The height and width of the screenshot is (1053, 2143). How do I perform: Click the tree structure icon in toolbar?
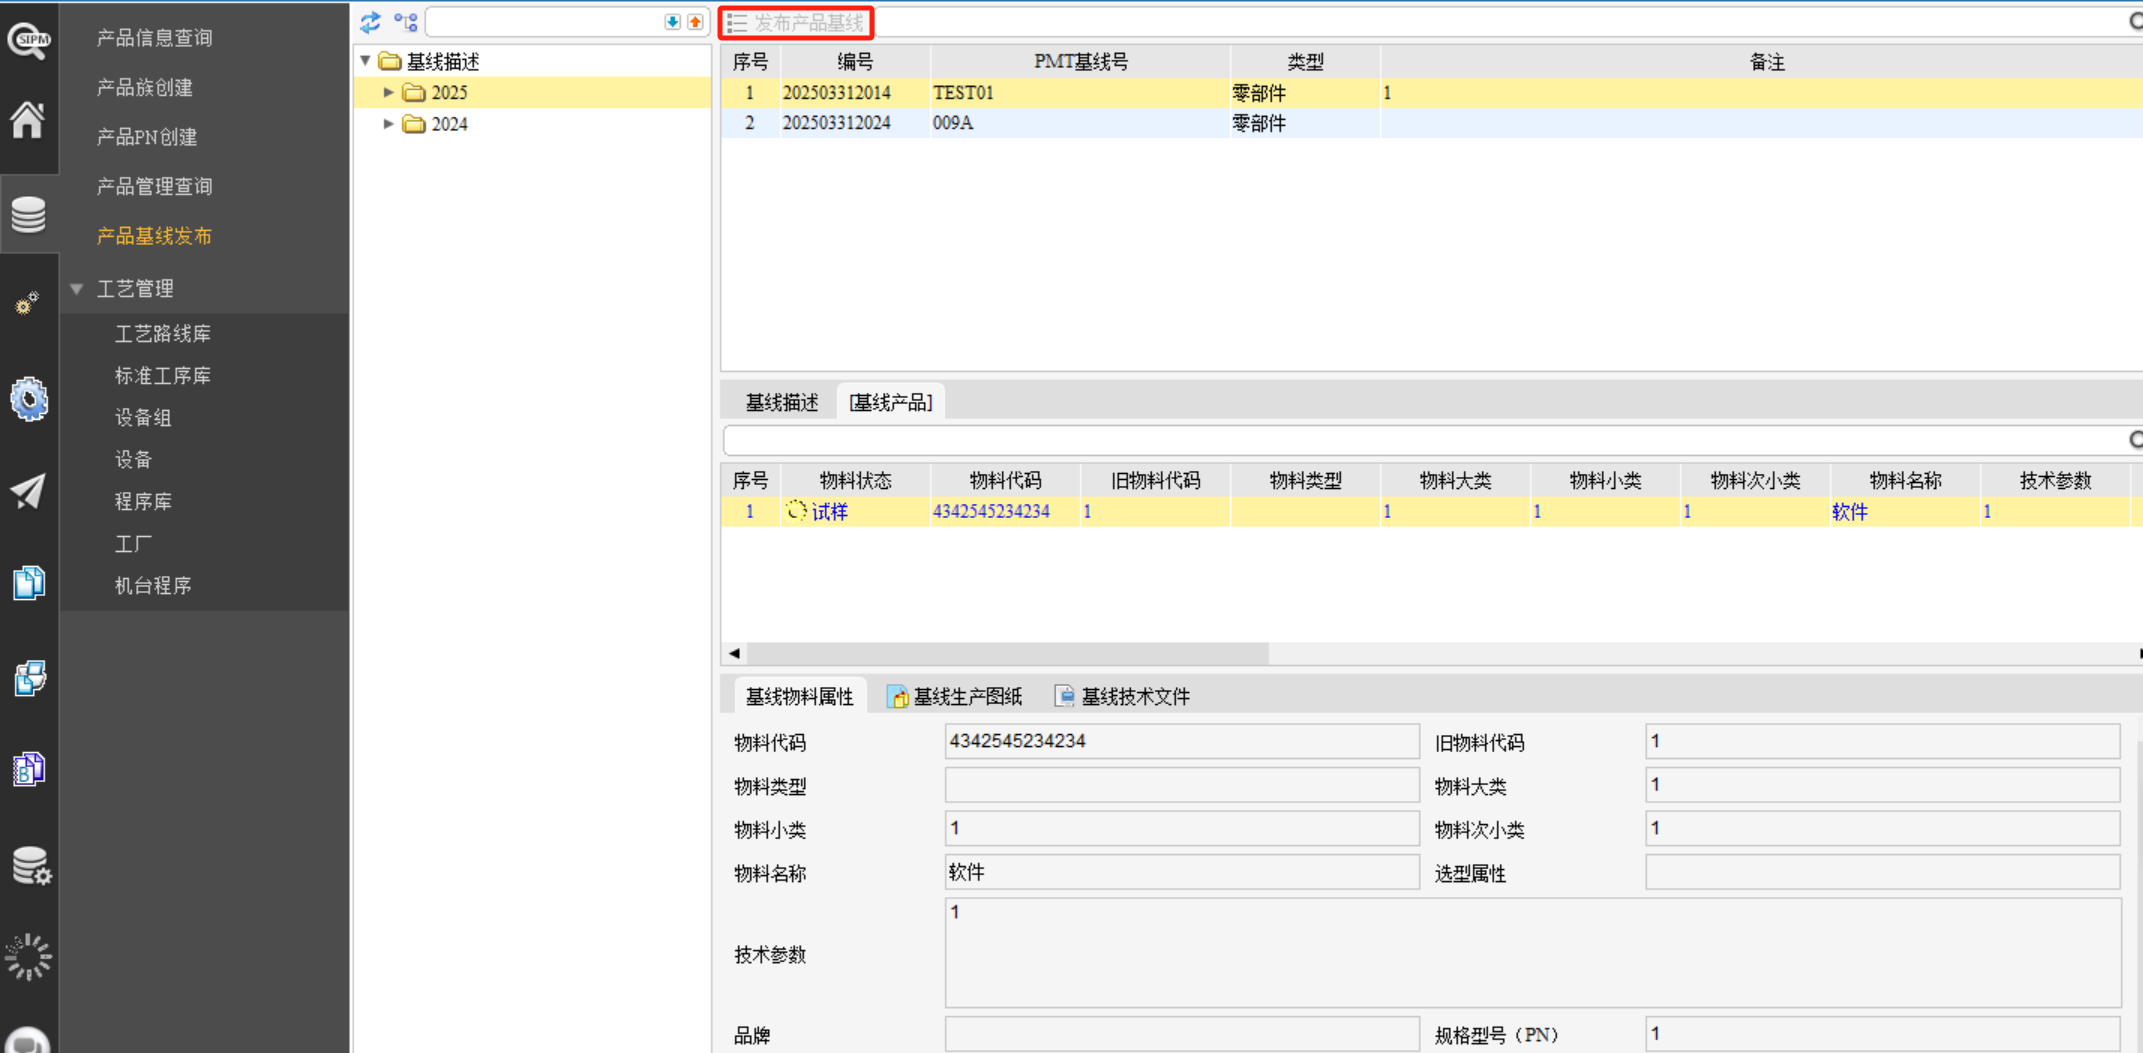[406, 22]
